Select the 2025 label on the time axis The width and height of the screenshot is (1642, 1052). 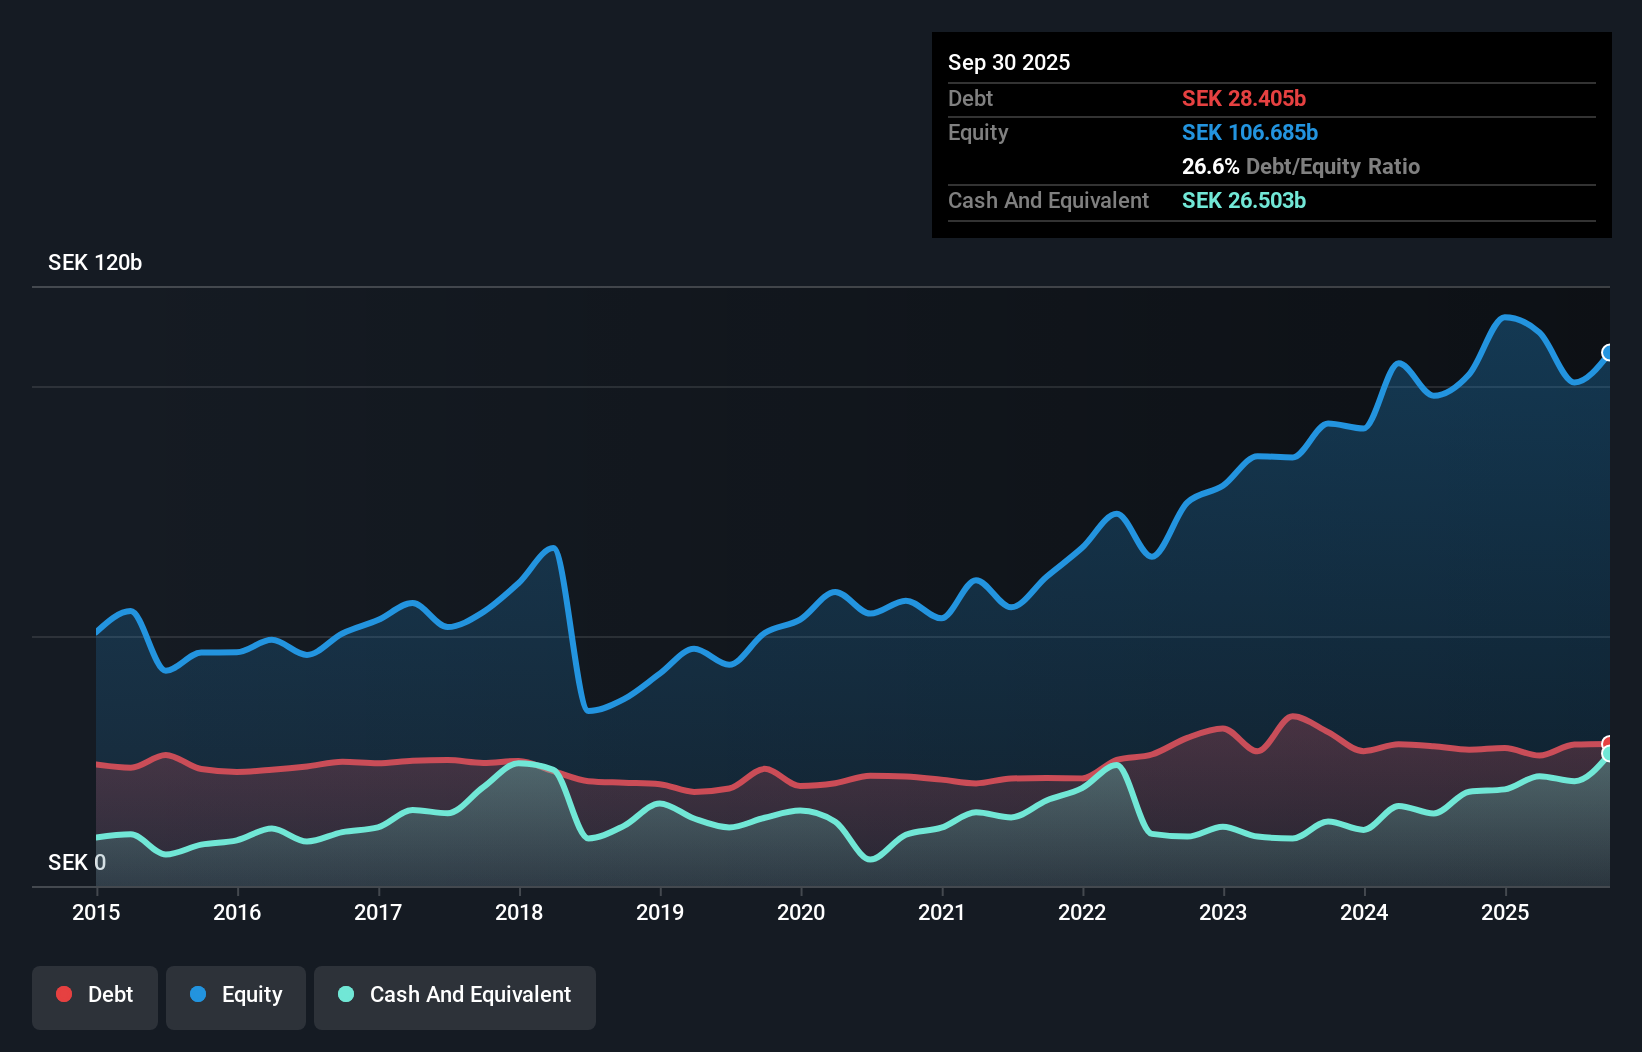click(1506, 912)
